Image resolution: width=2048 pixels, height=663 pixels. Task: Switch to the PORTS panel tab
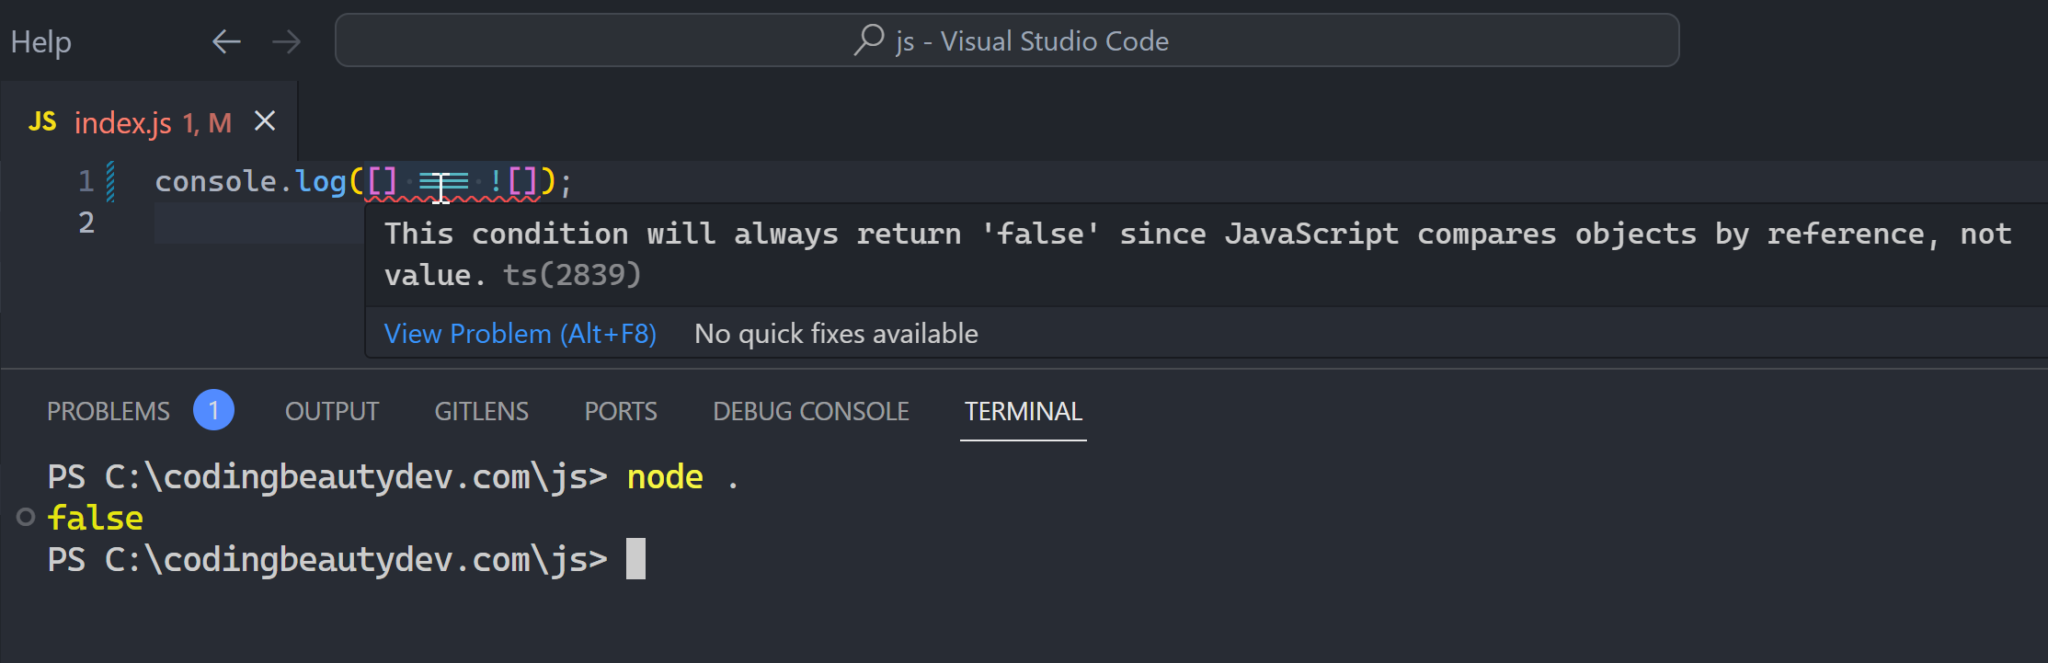[x=620, y=411]
